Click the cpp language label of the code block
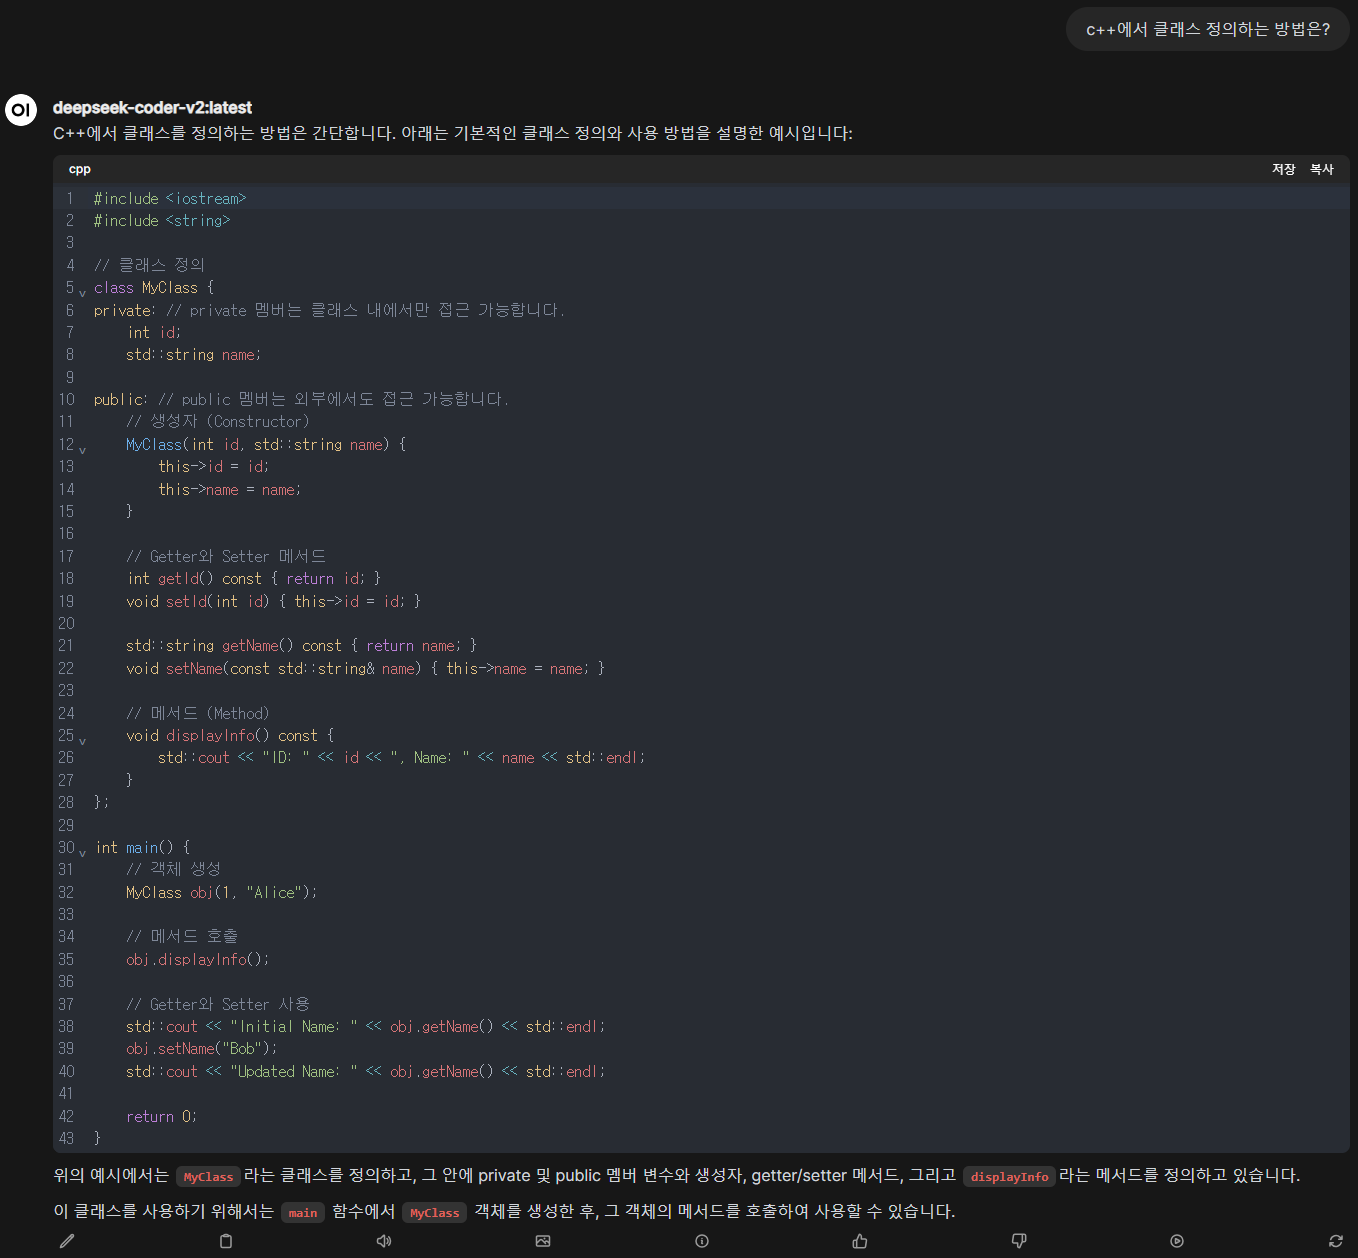Viewport: 1358px width, 1258px height. [x=80, y=169]
